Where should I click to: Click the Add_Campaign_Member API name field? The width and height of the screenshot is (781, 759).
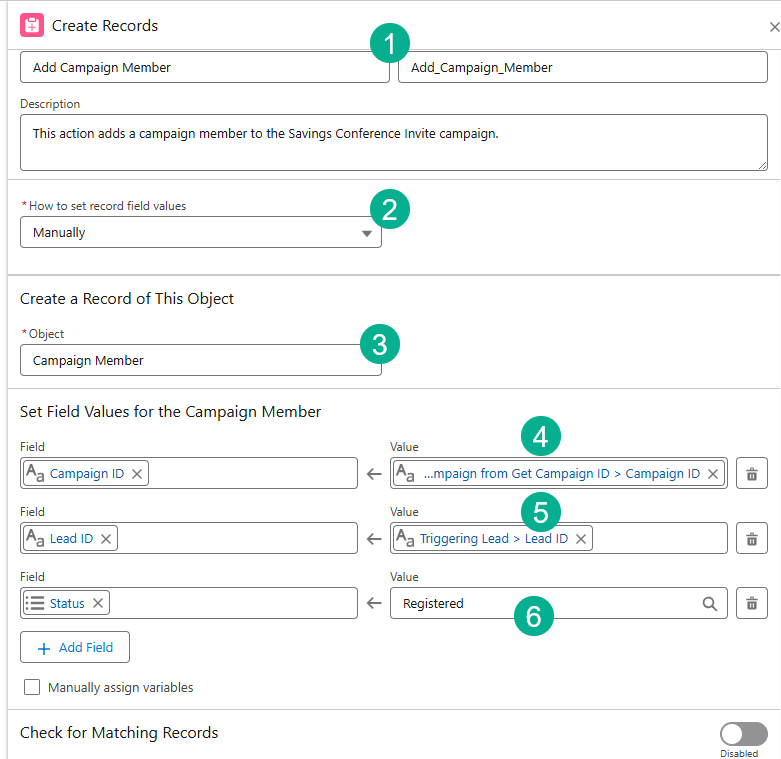click(582, 68)
